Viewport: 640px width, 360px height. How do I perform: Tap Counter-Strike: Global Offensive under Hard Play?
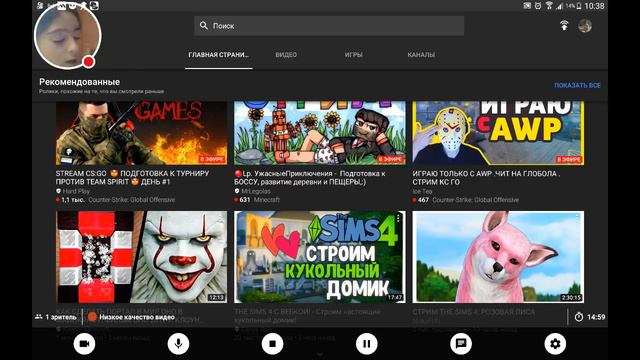click(131, 200)
